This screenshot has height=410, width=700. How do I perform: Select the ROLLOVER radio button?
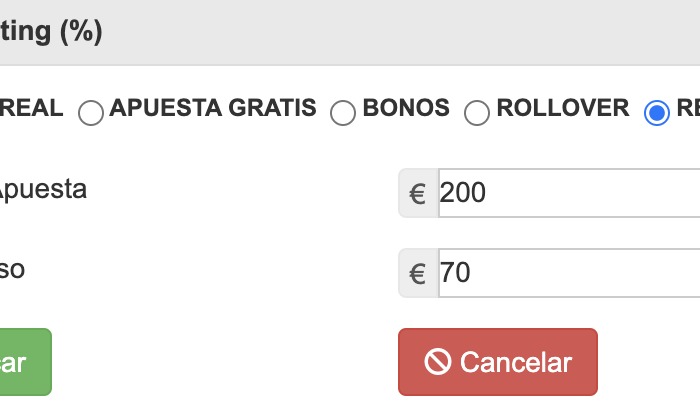click(477, 113)
